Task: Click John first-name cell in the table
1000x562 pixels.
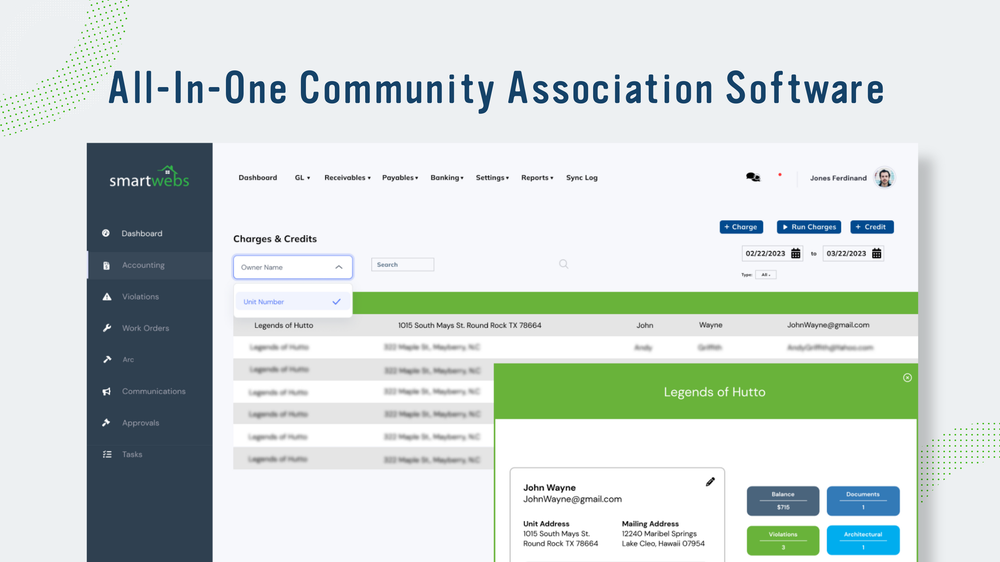Action: (x=645, y=325)
